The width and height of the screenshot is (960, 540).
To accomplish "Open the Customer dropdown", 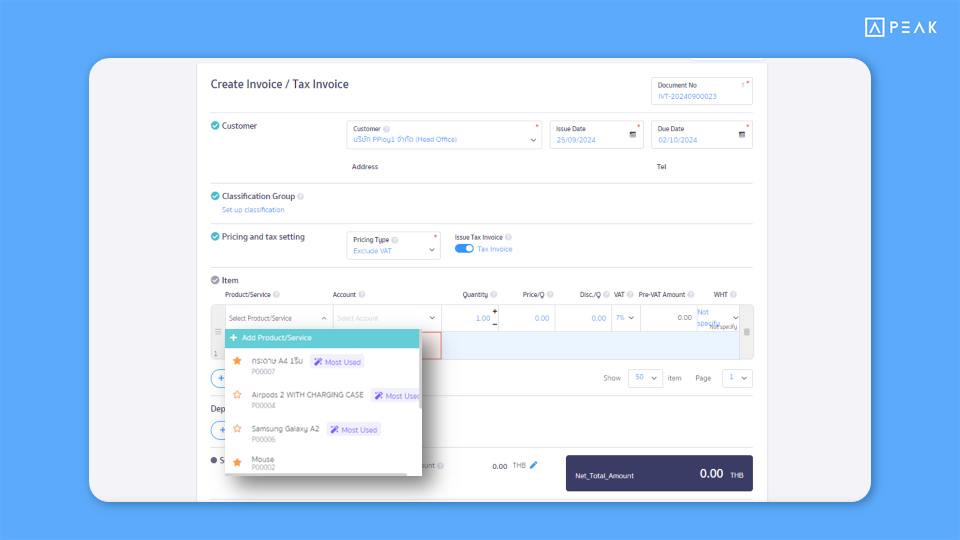I will pos(444,135).
